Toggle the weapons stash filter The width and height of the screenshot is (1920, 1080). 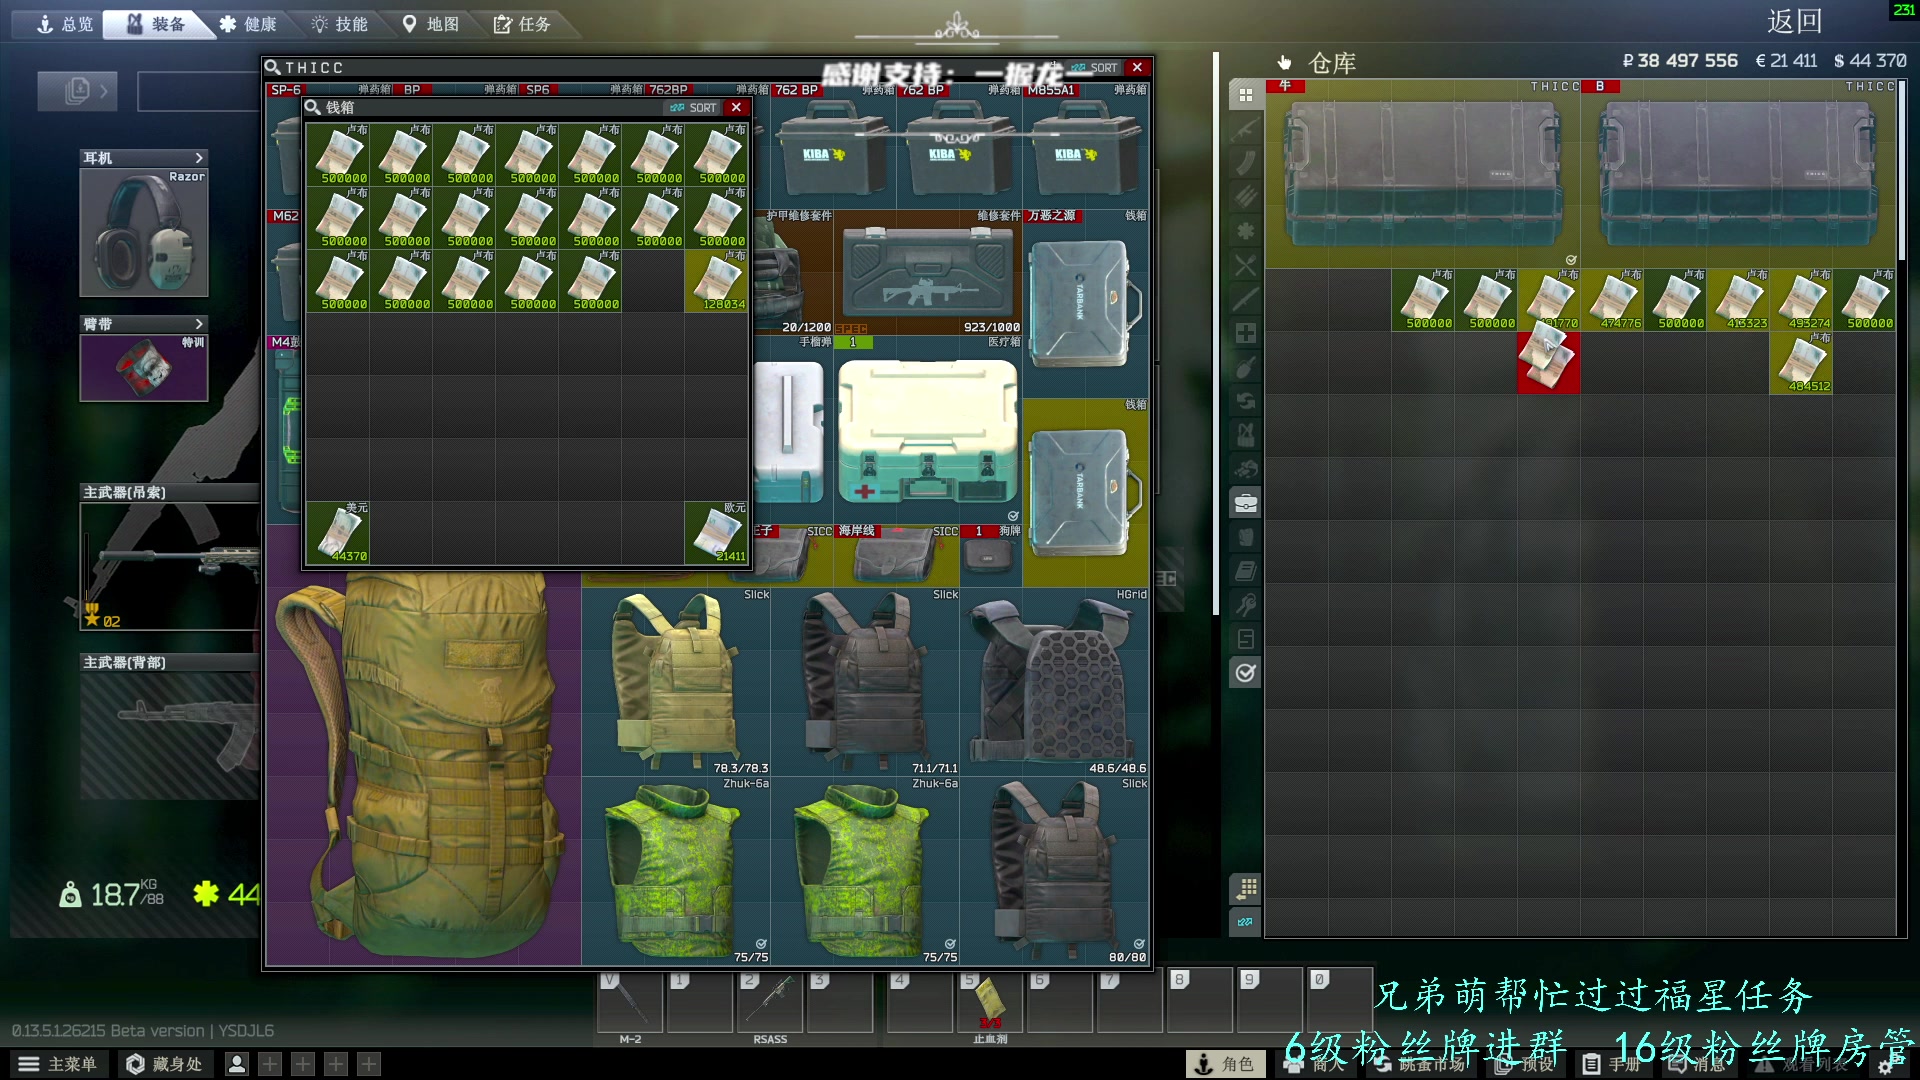pos(1245,129)
